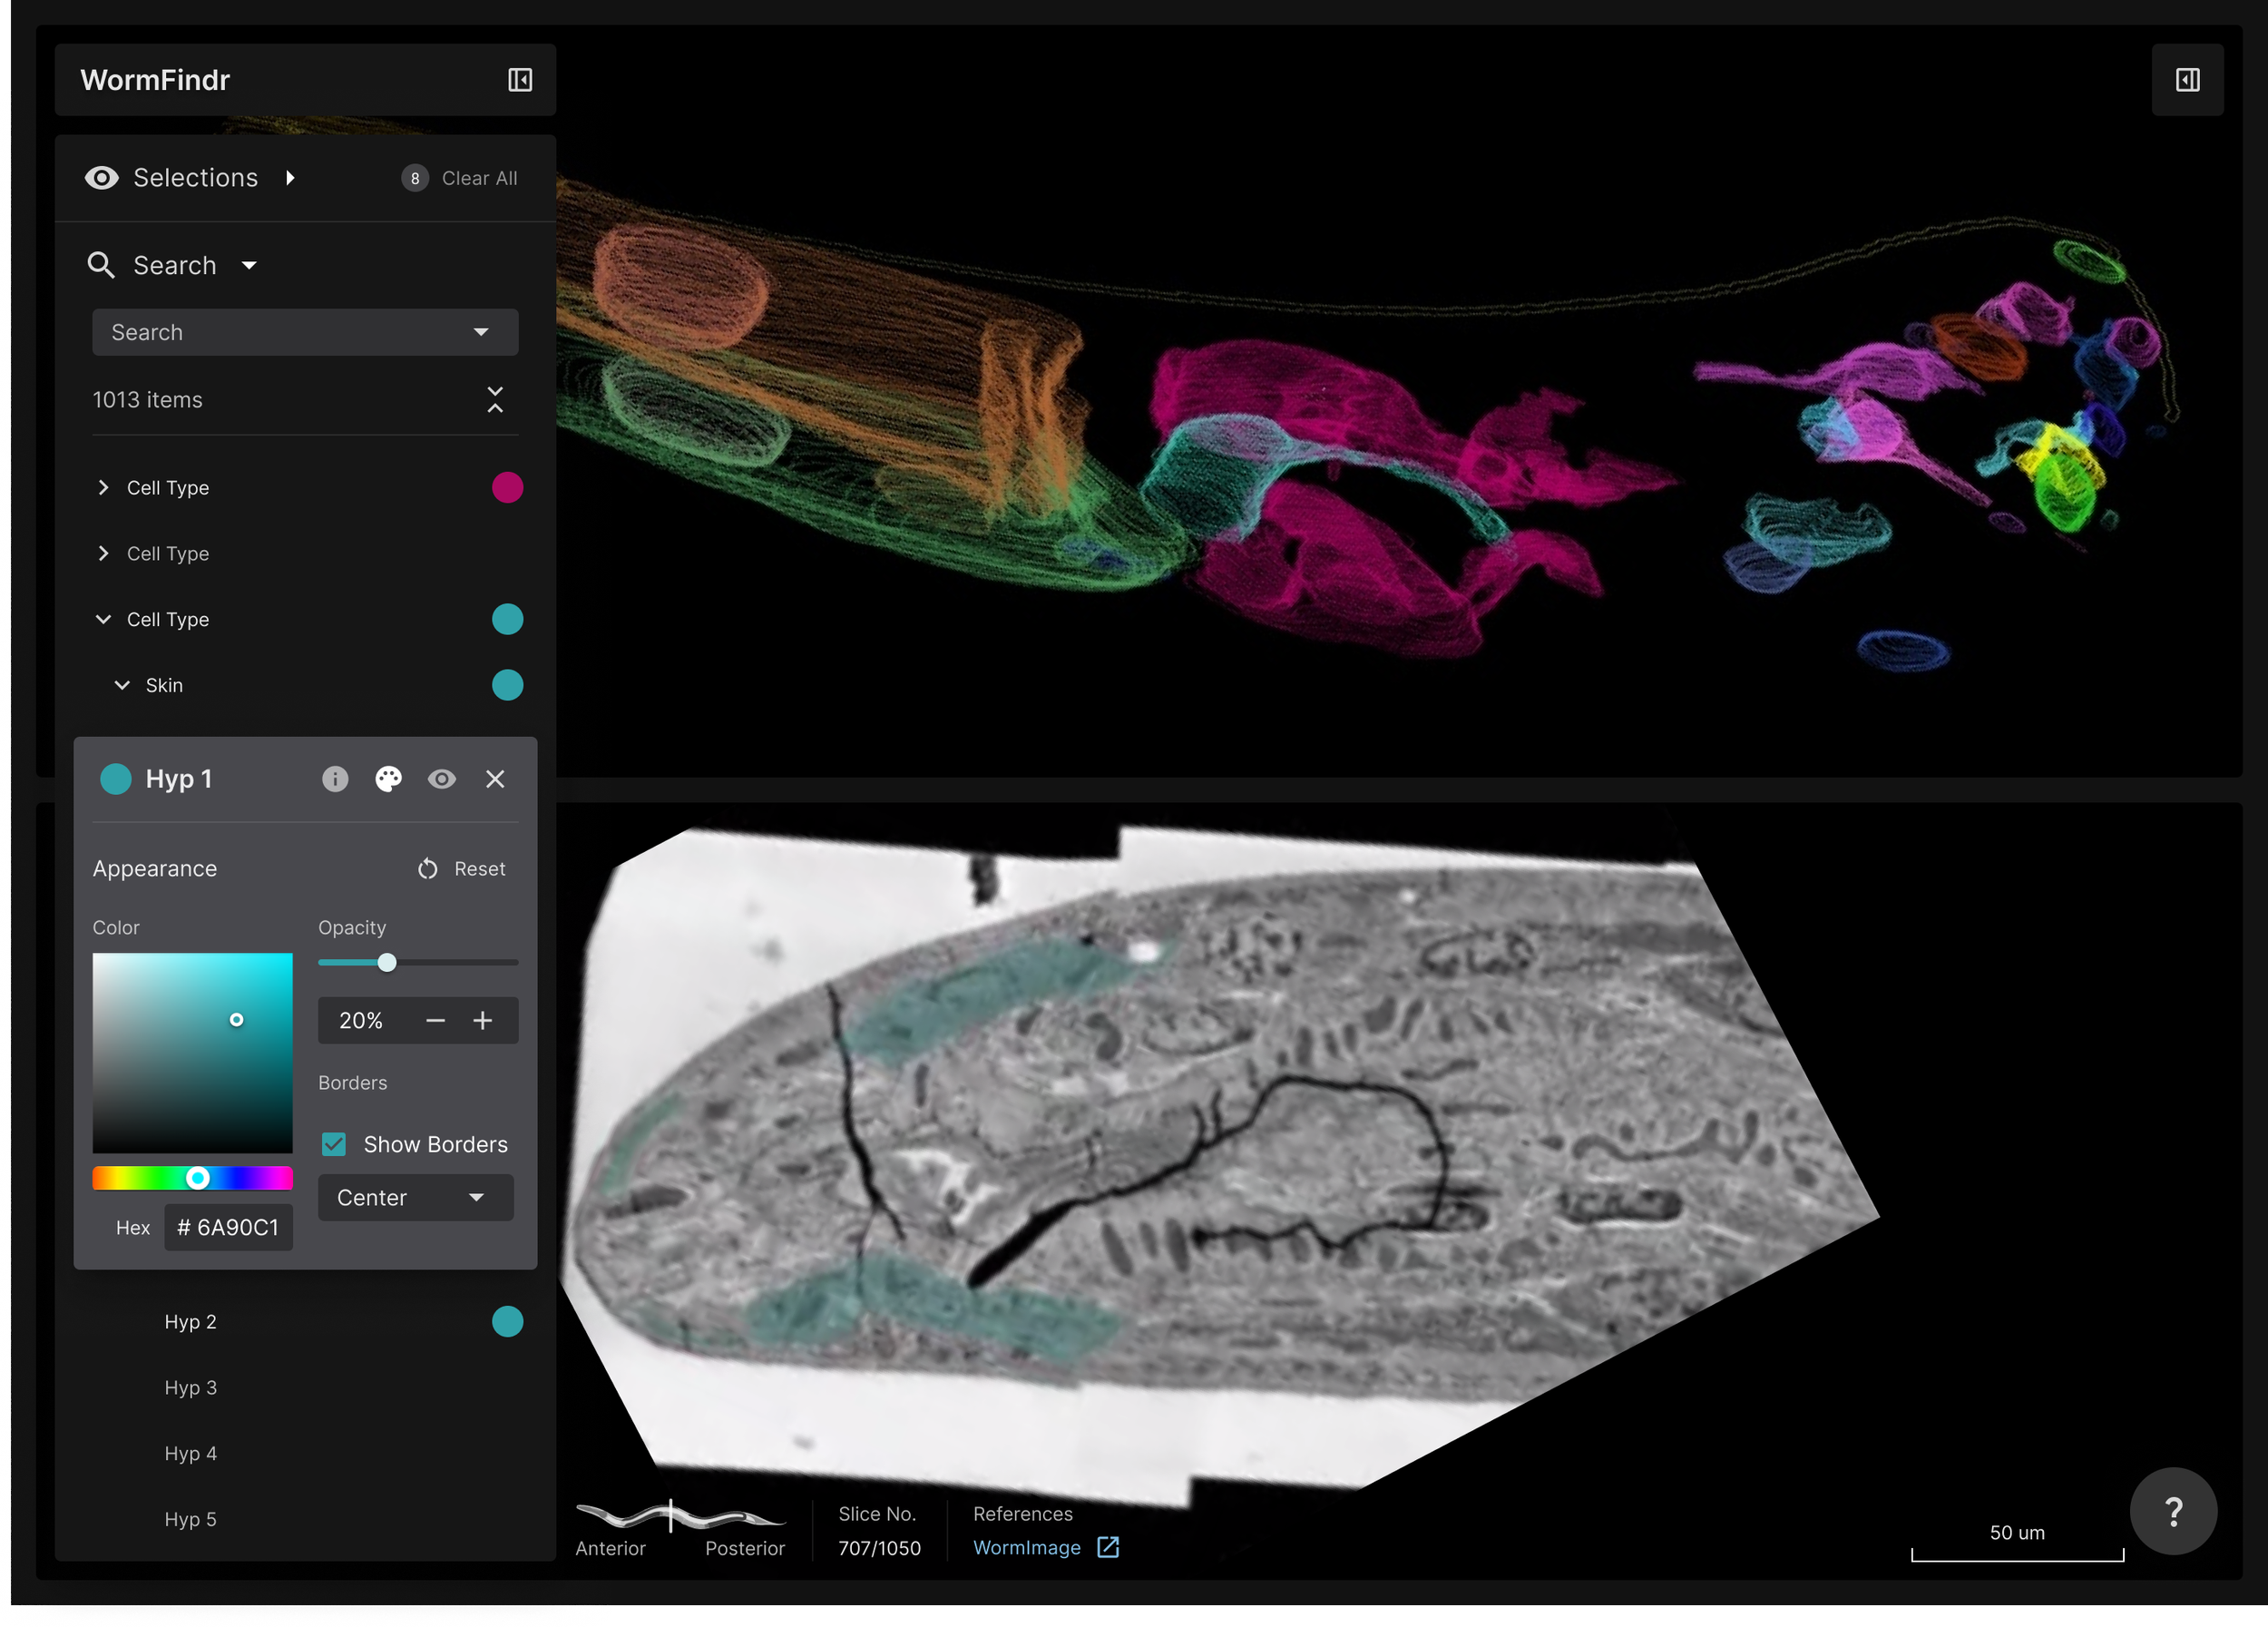Collapse the WormFindr left sidebar panel

coord(519,80)
